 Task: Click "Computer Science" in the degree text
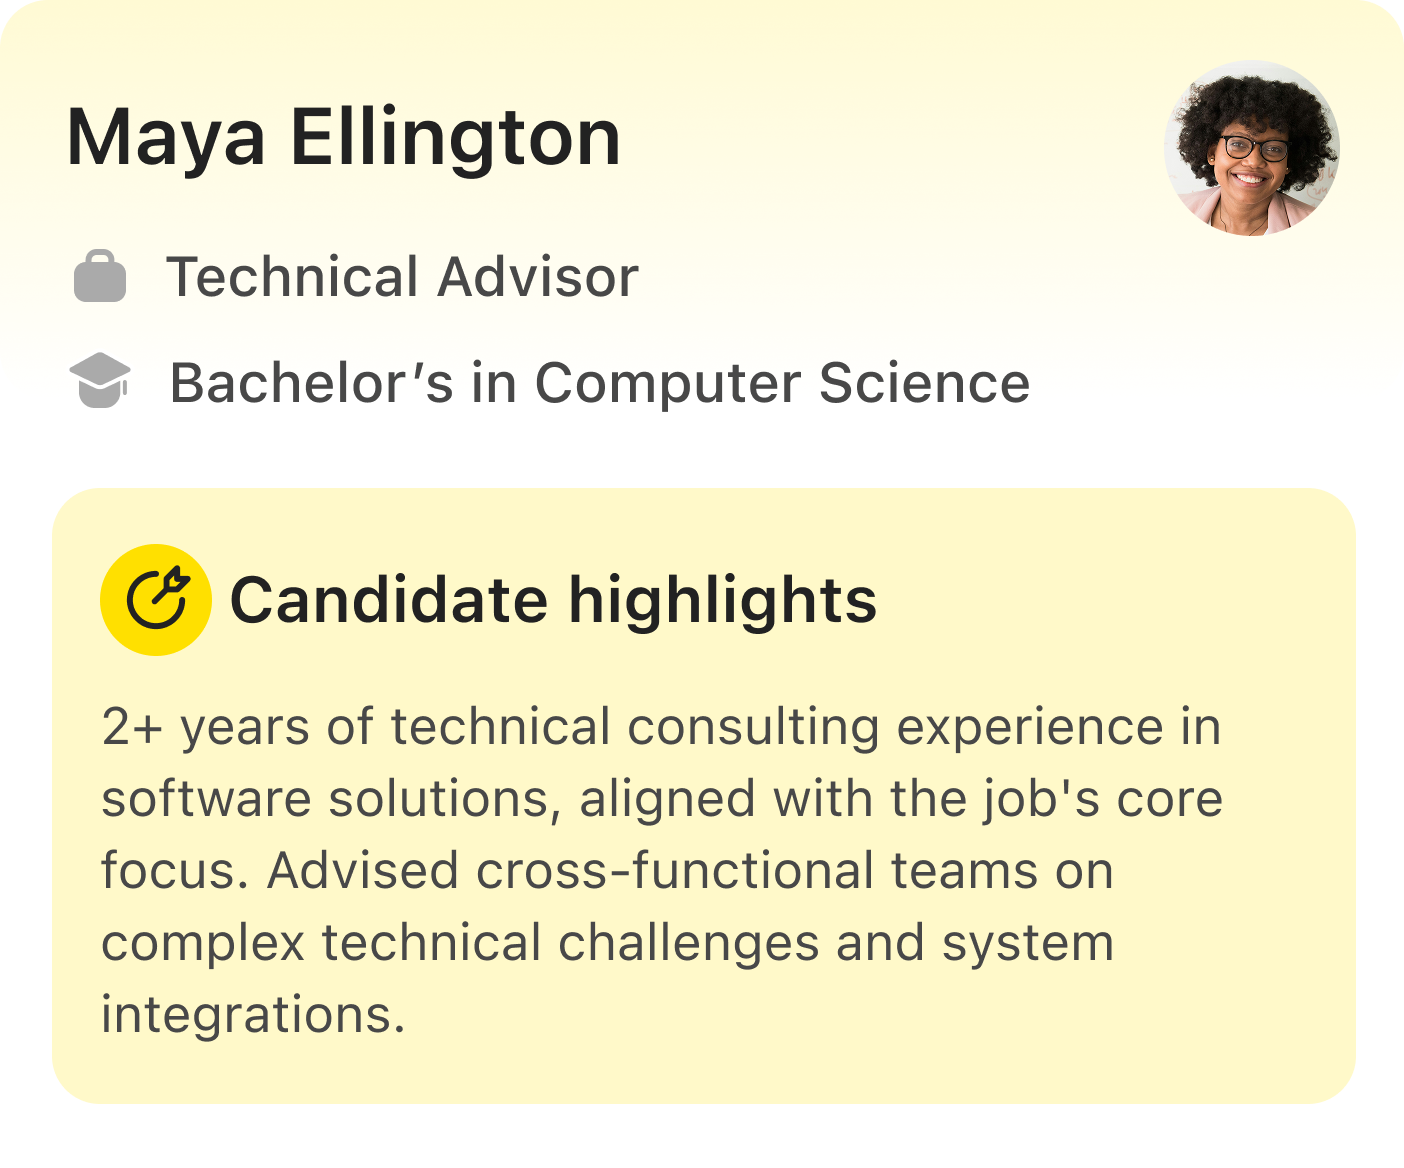click(x=782, y=383)
